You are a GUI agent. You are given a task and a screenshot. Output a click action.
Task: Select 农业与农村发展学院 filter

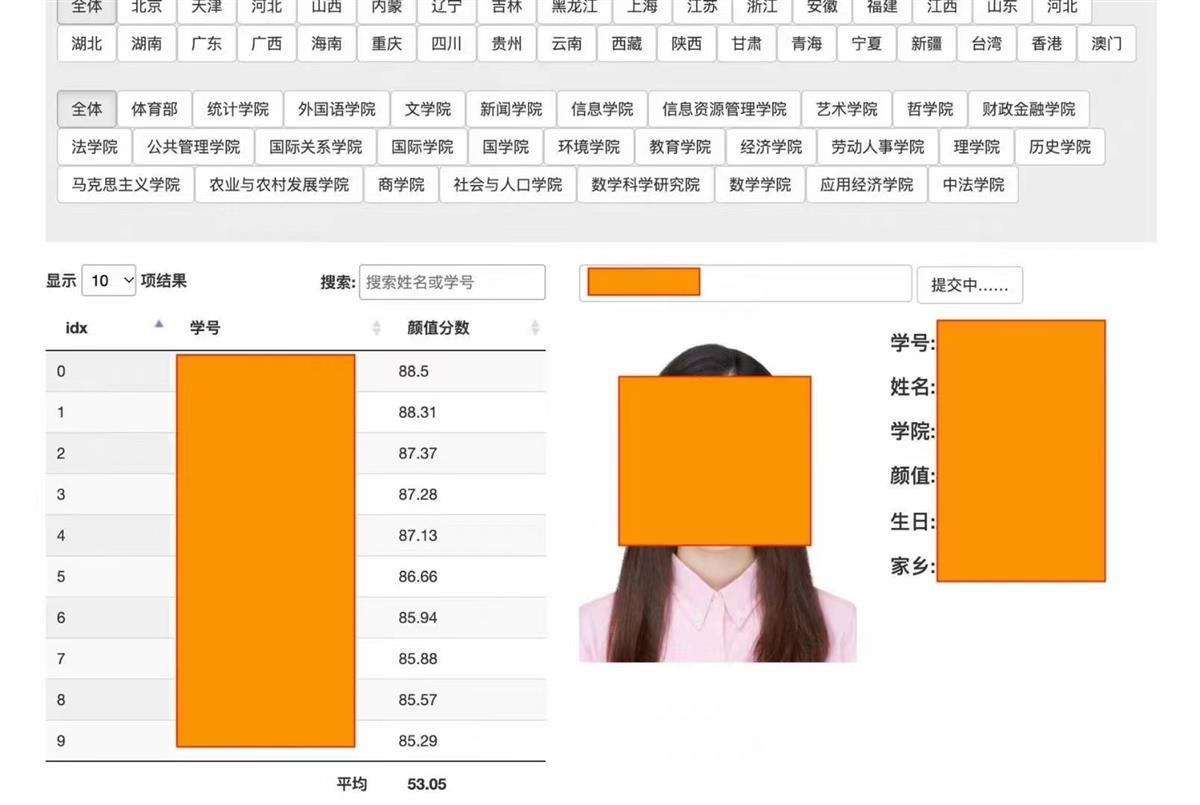pyautogui.click(x=279, y=184)
